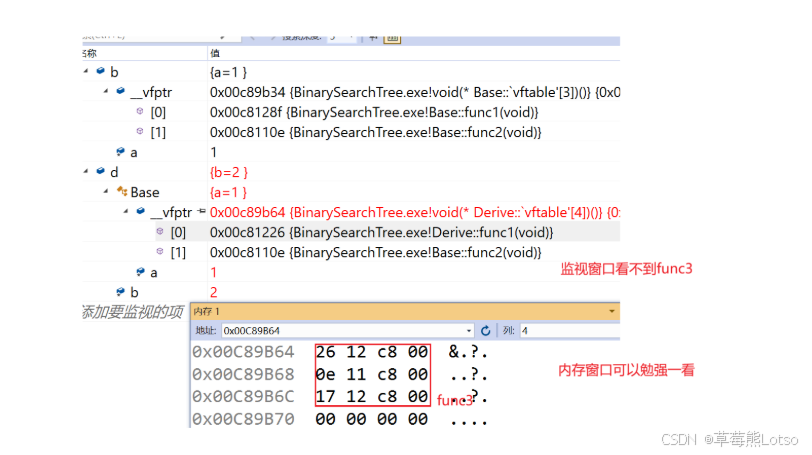Select the 内存 1 tab title
This screenshot has height=455, width=812.
[x=207, y=311]
